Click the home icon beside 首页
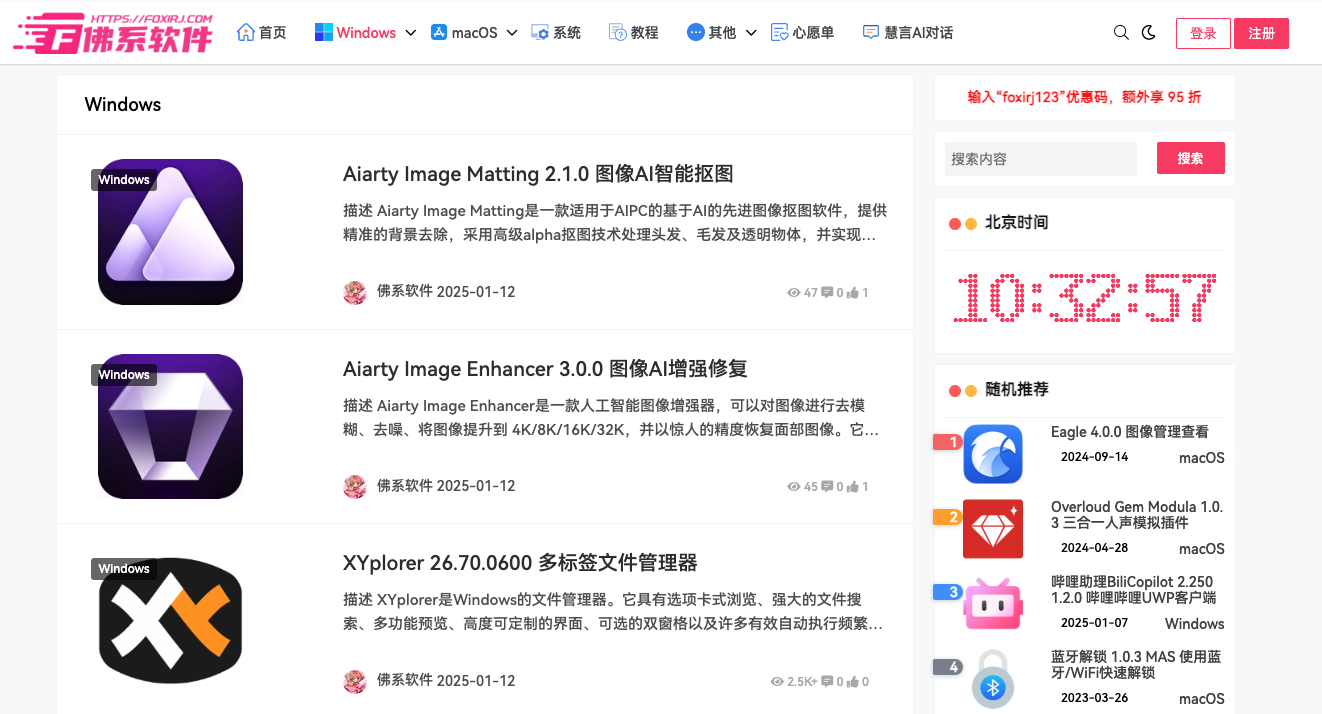 [246, 32]
